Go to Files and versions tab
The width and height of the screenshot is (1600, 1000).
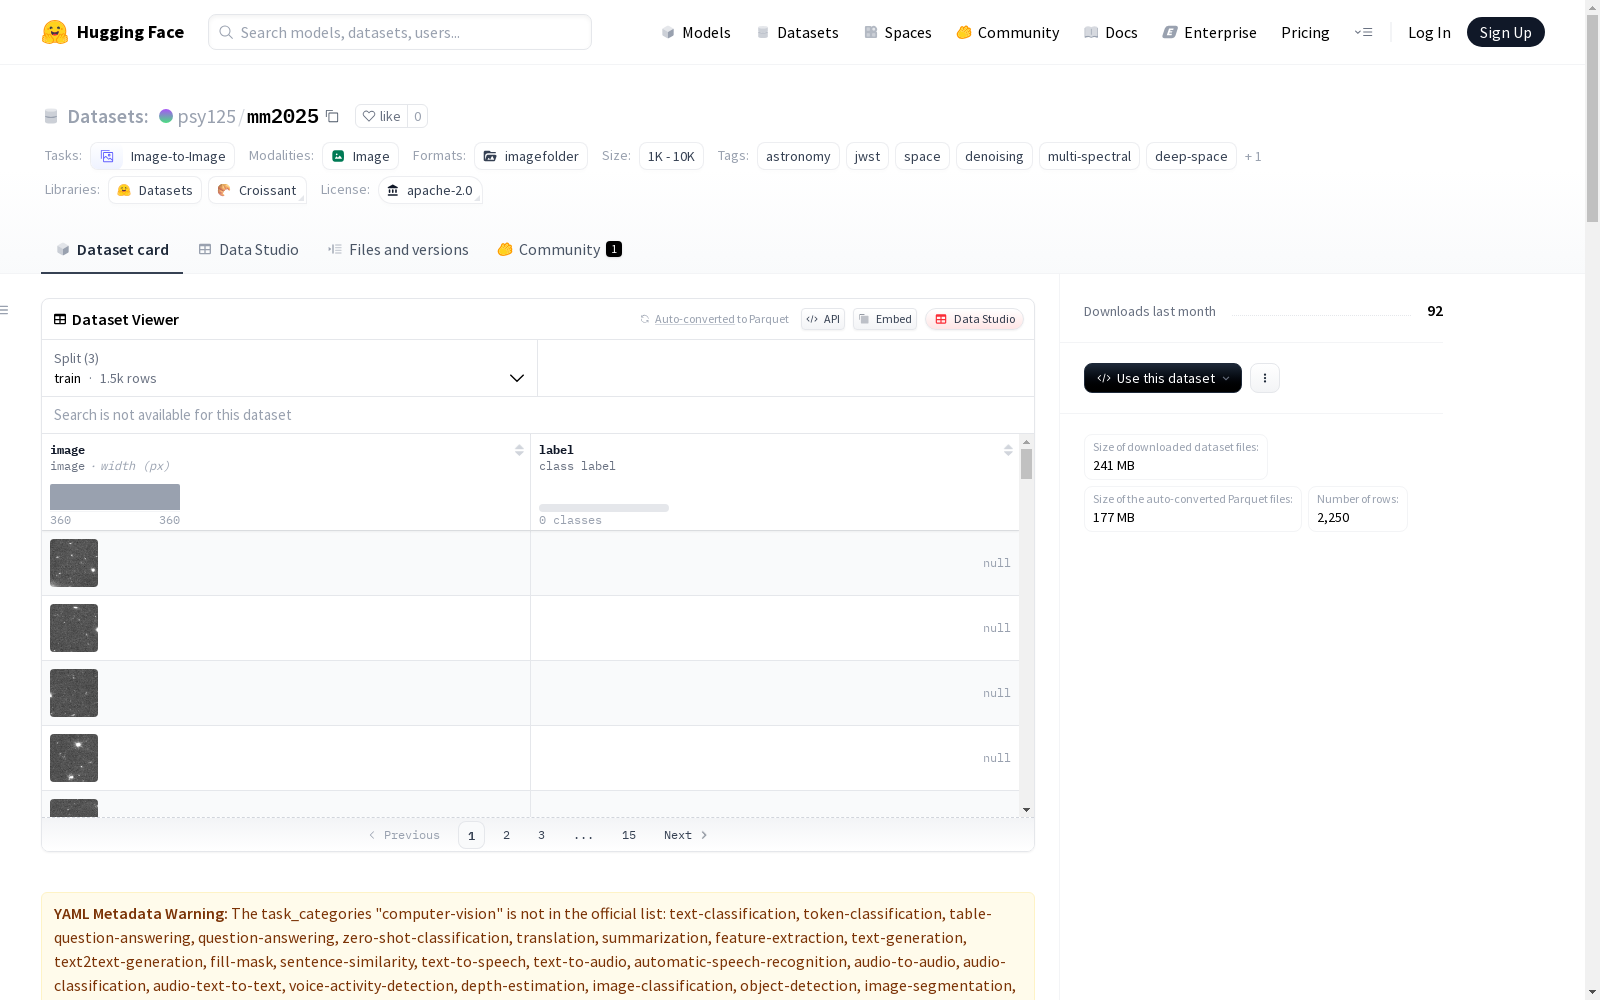pos(398,250)
